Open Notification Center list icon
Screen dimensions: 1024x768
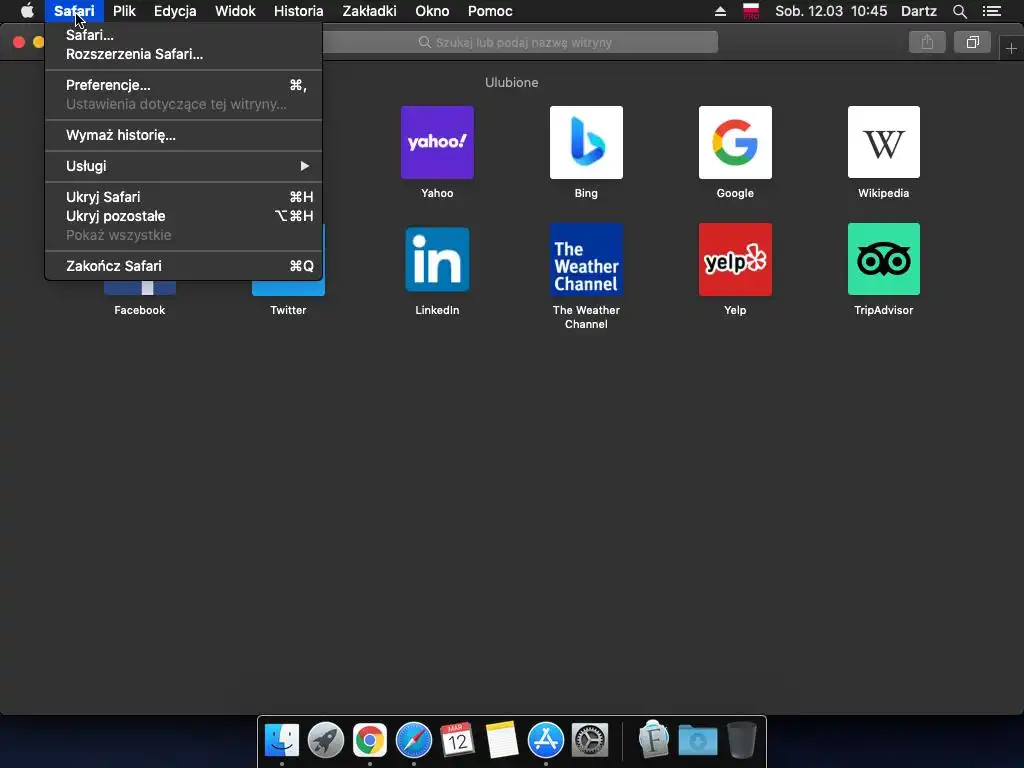click(x=991, y=11)
